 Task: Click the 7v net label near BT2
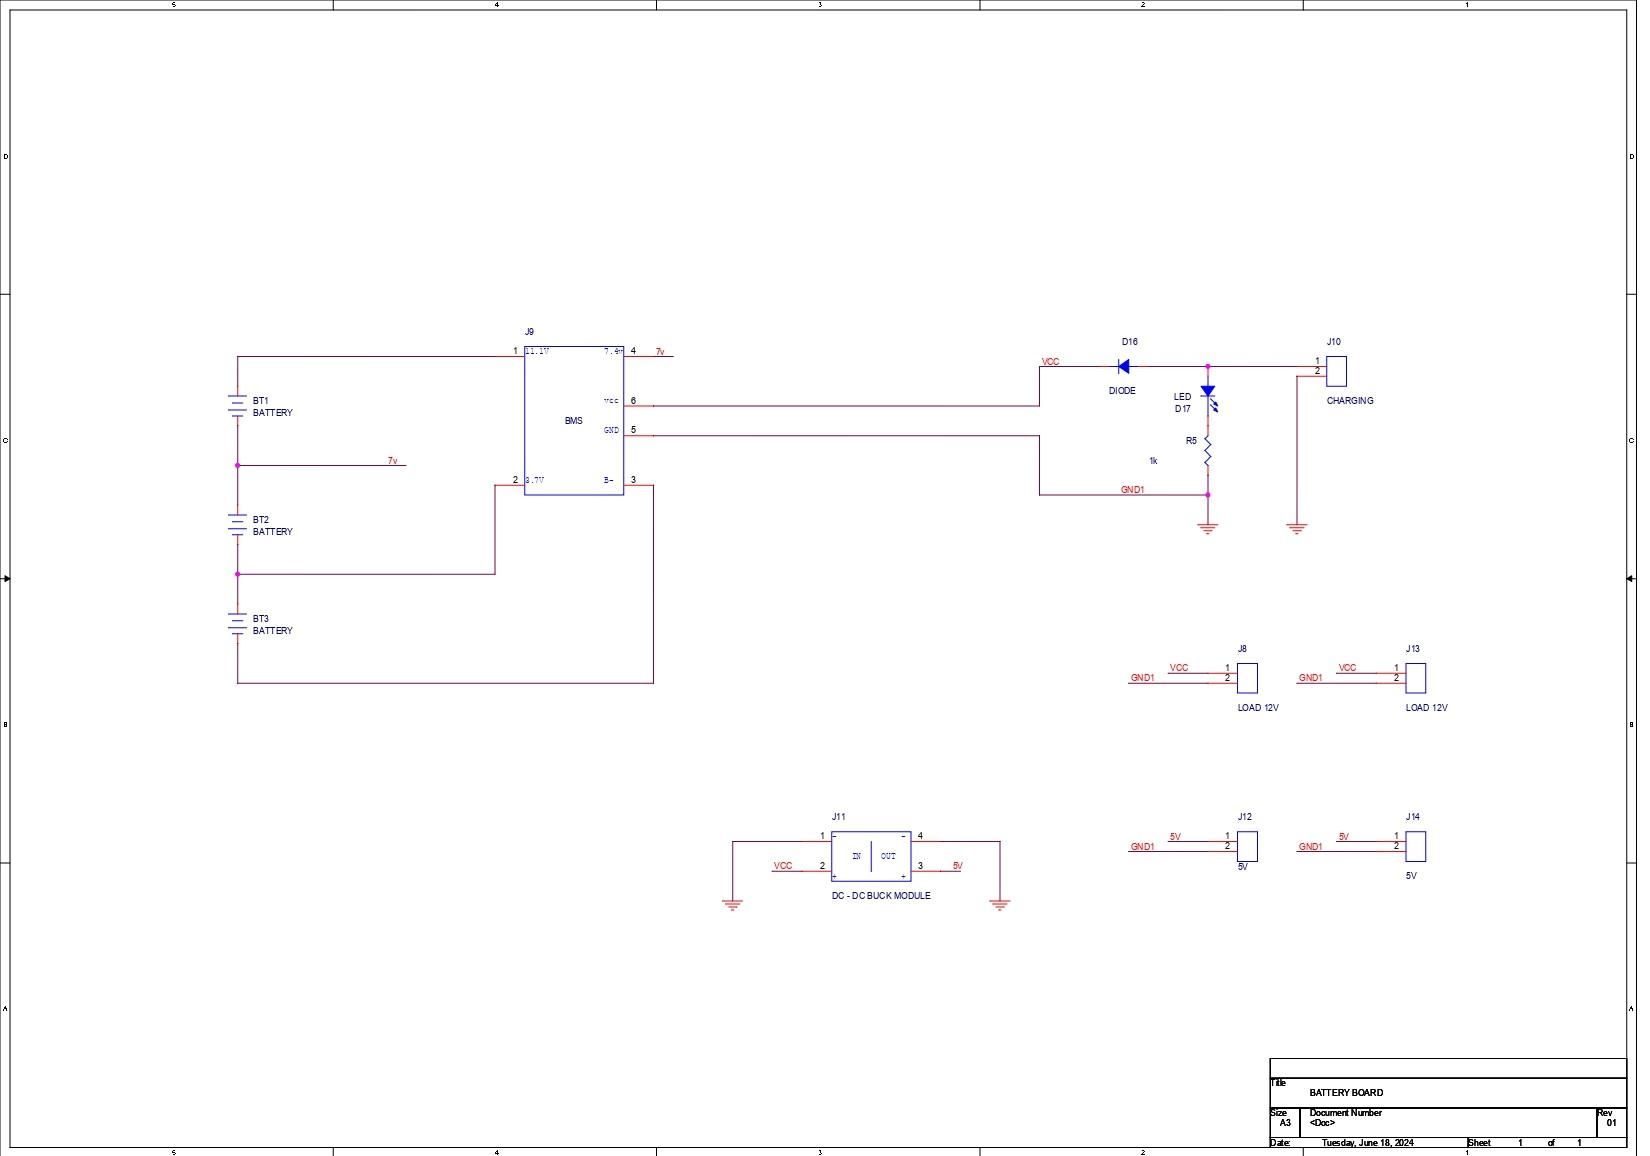393,461
